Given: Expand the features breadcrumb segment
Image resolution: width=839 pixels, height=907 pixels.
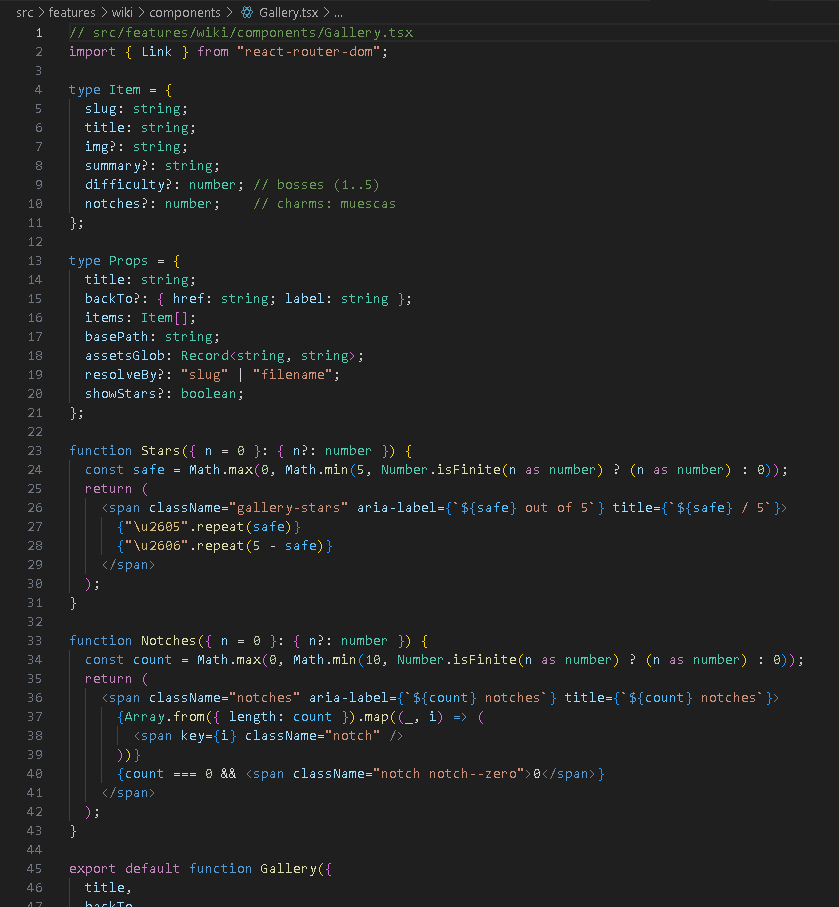Looking at the screenshot, I should (x=71, y=13).
